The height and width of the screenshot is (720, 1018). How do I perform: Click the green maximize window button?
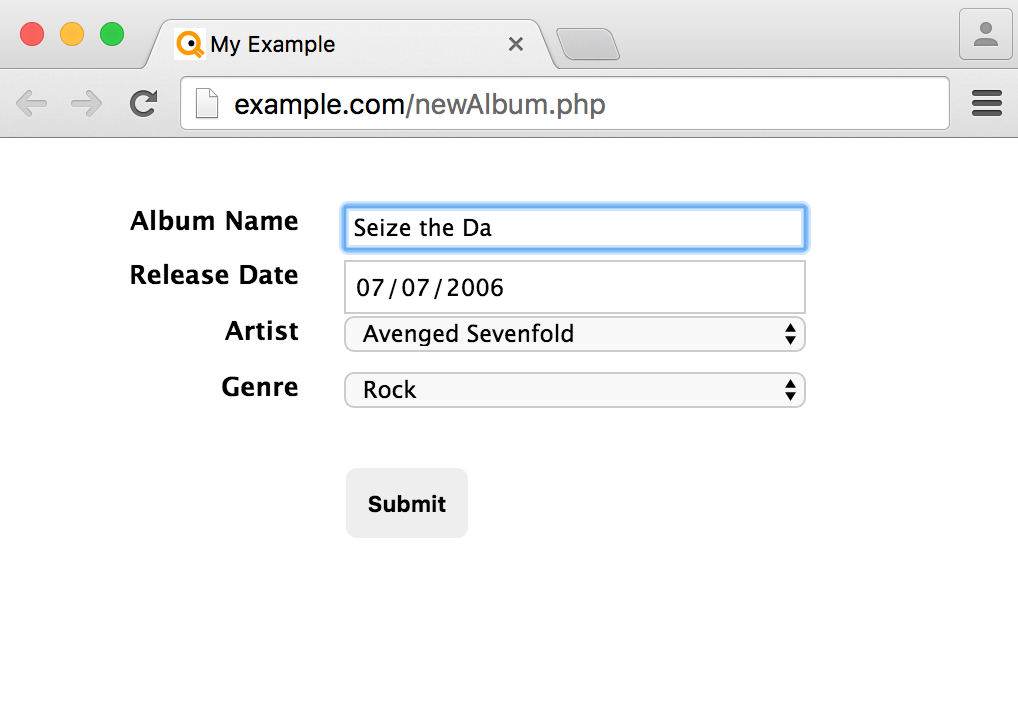[x=111, y=34]
